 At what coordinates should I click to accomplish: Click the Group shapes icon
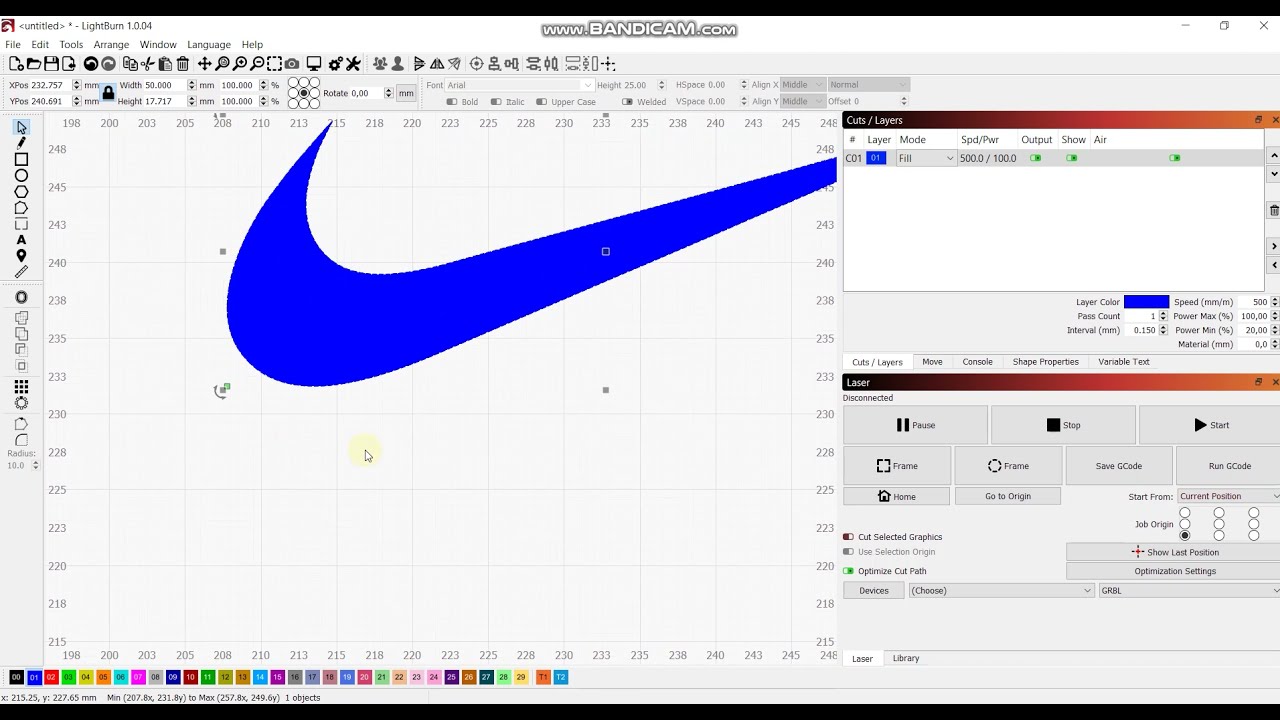pos(380,64)
